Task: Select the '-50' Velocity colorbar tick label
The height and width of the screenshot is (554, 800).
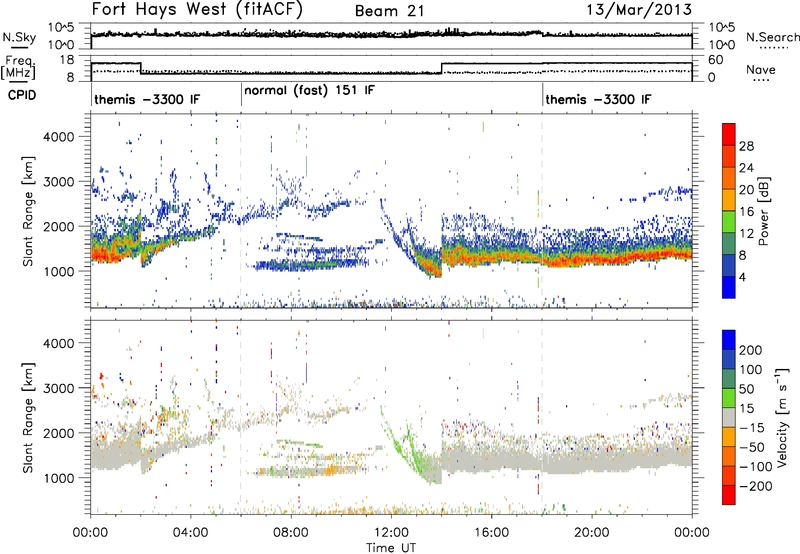Action: [752, 447]
